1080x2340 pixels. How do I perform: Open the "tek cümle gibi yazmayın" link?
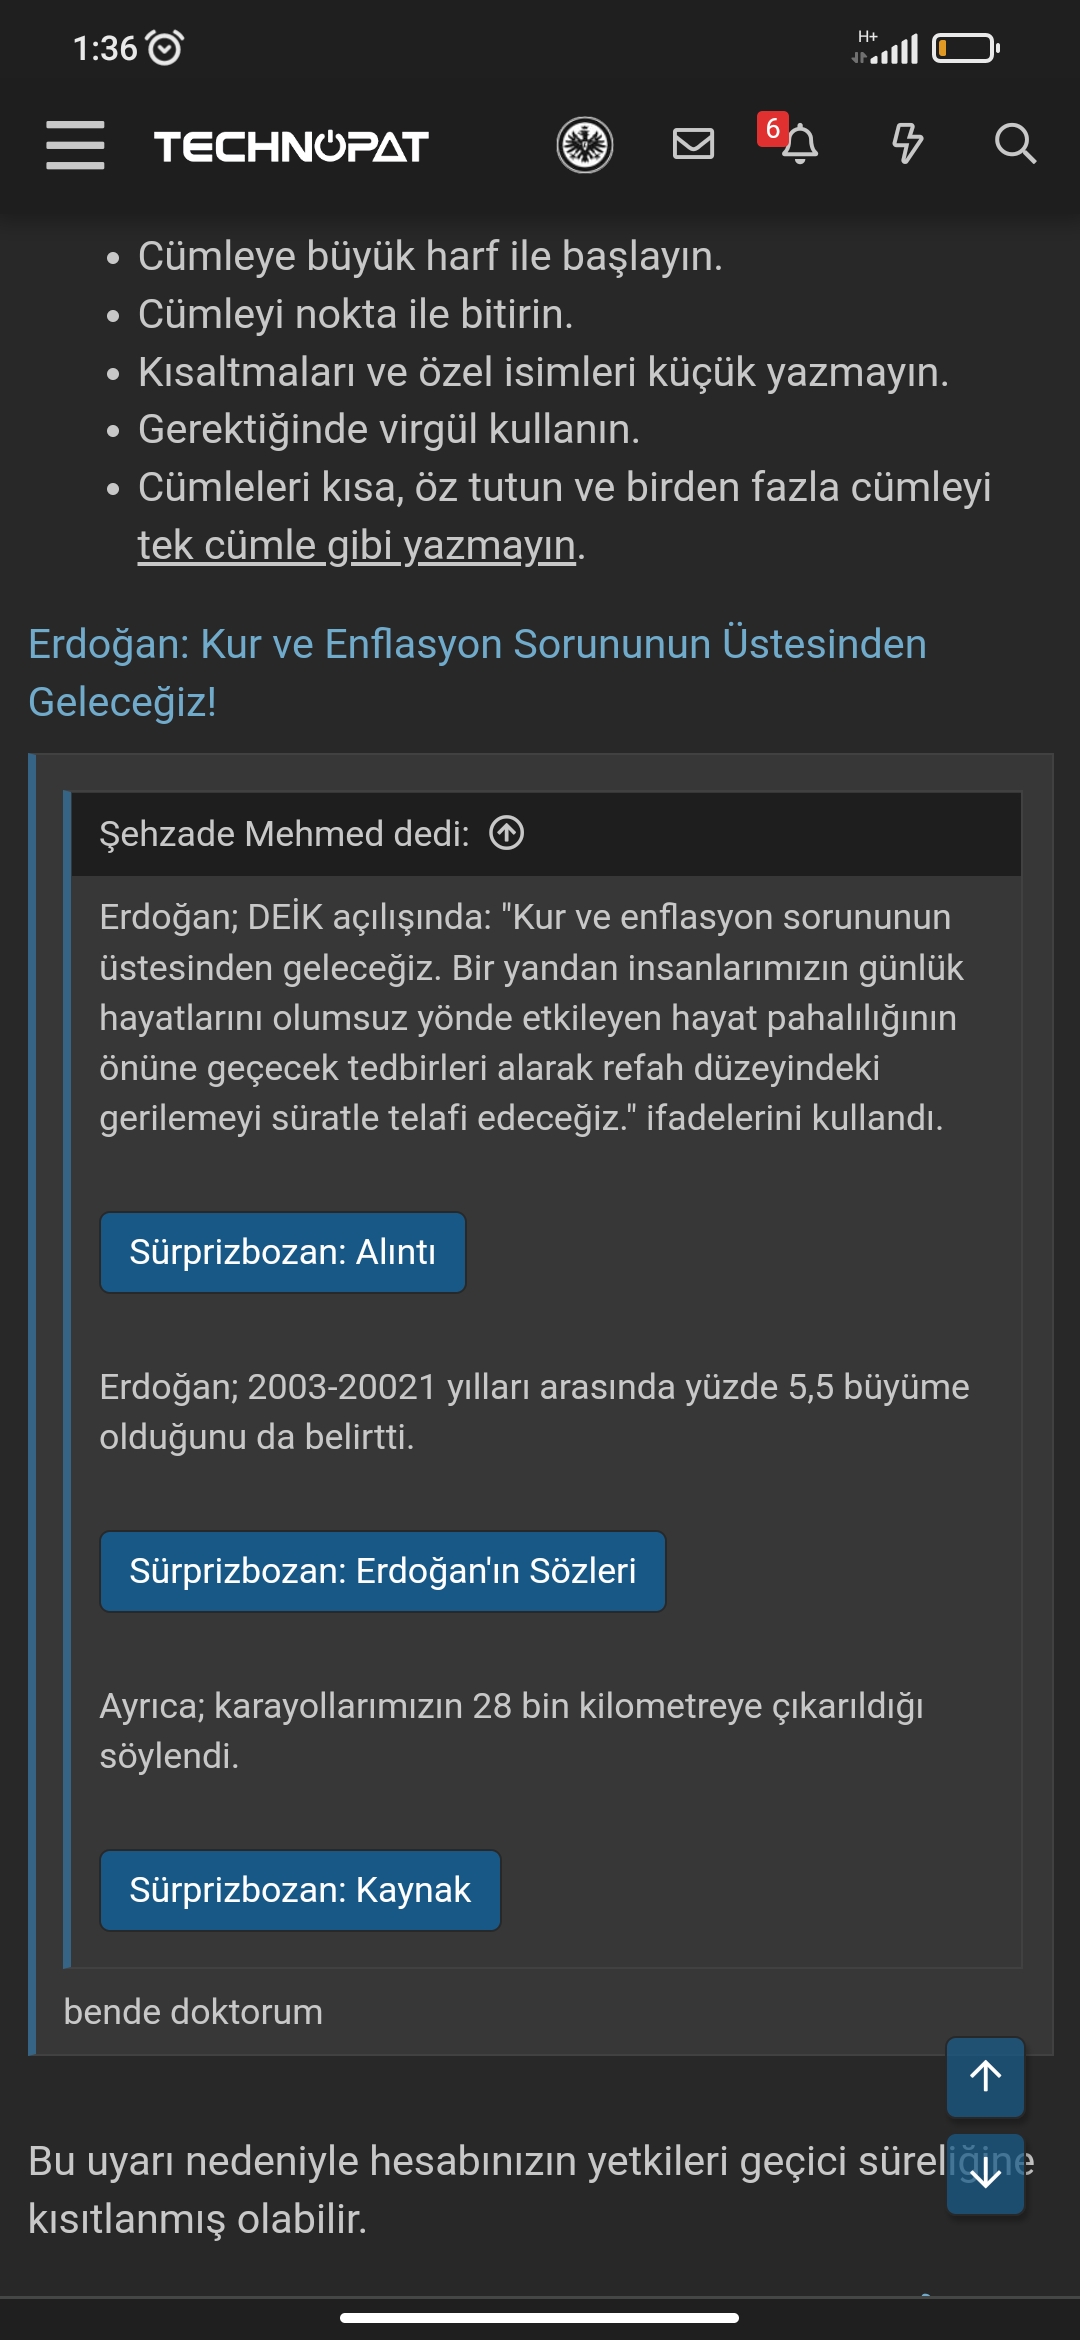(357, 546)
